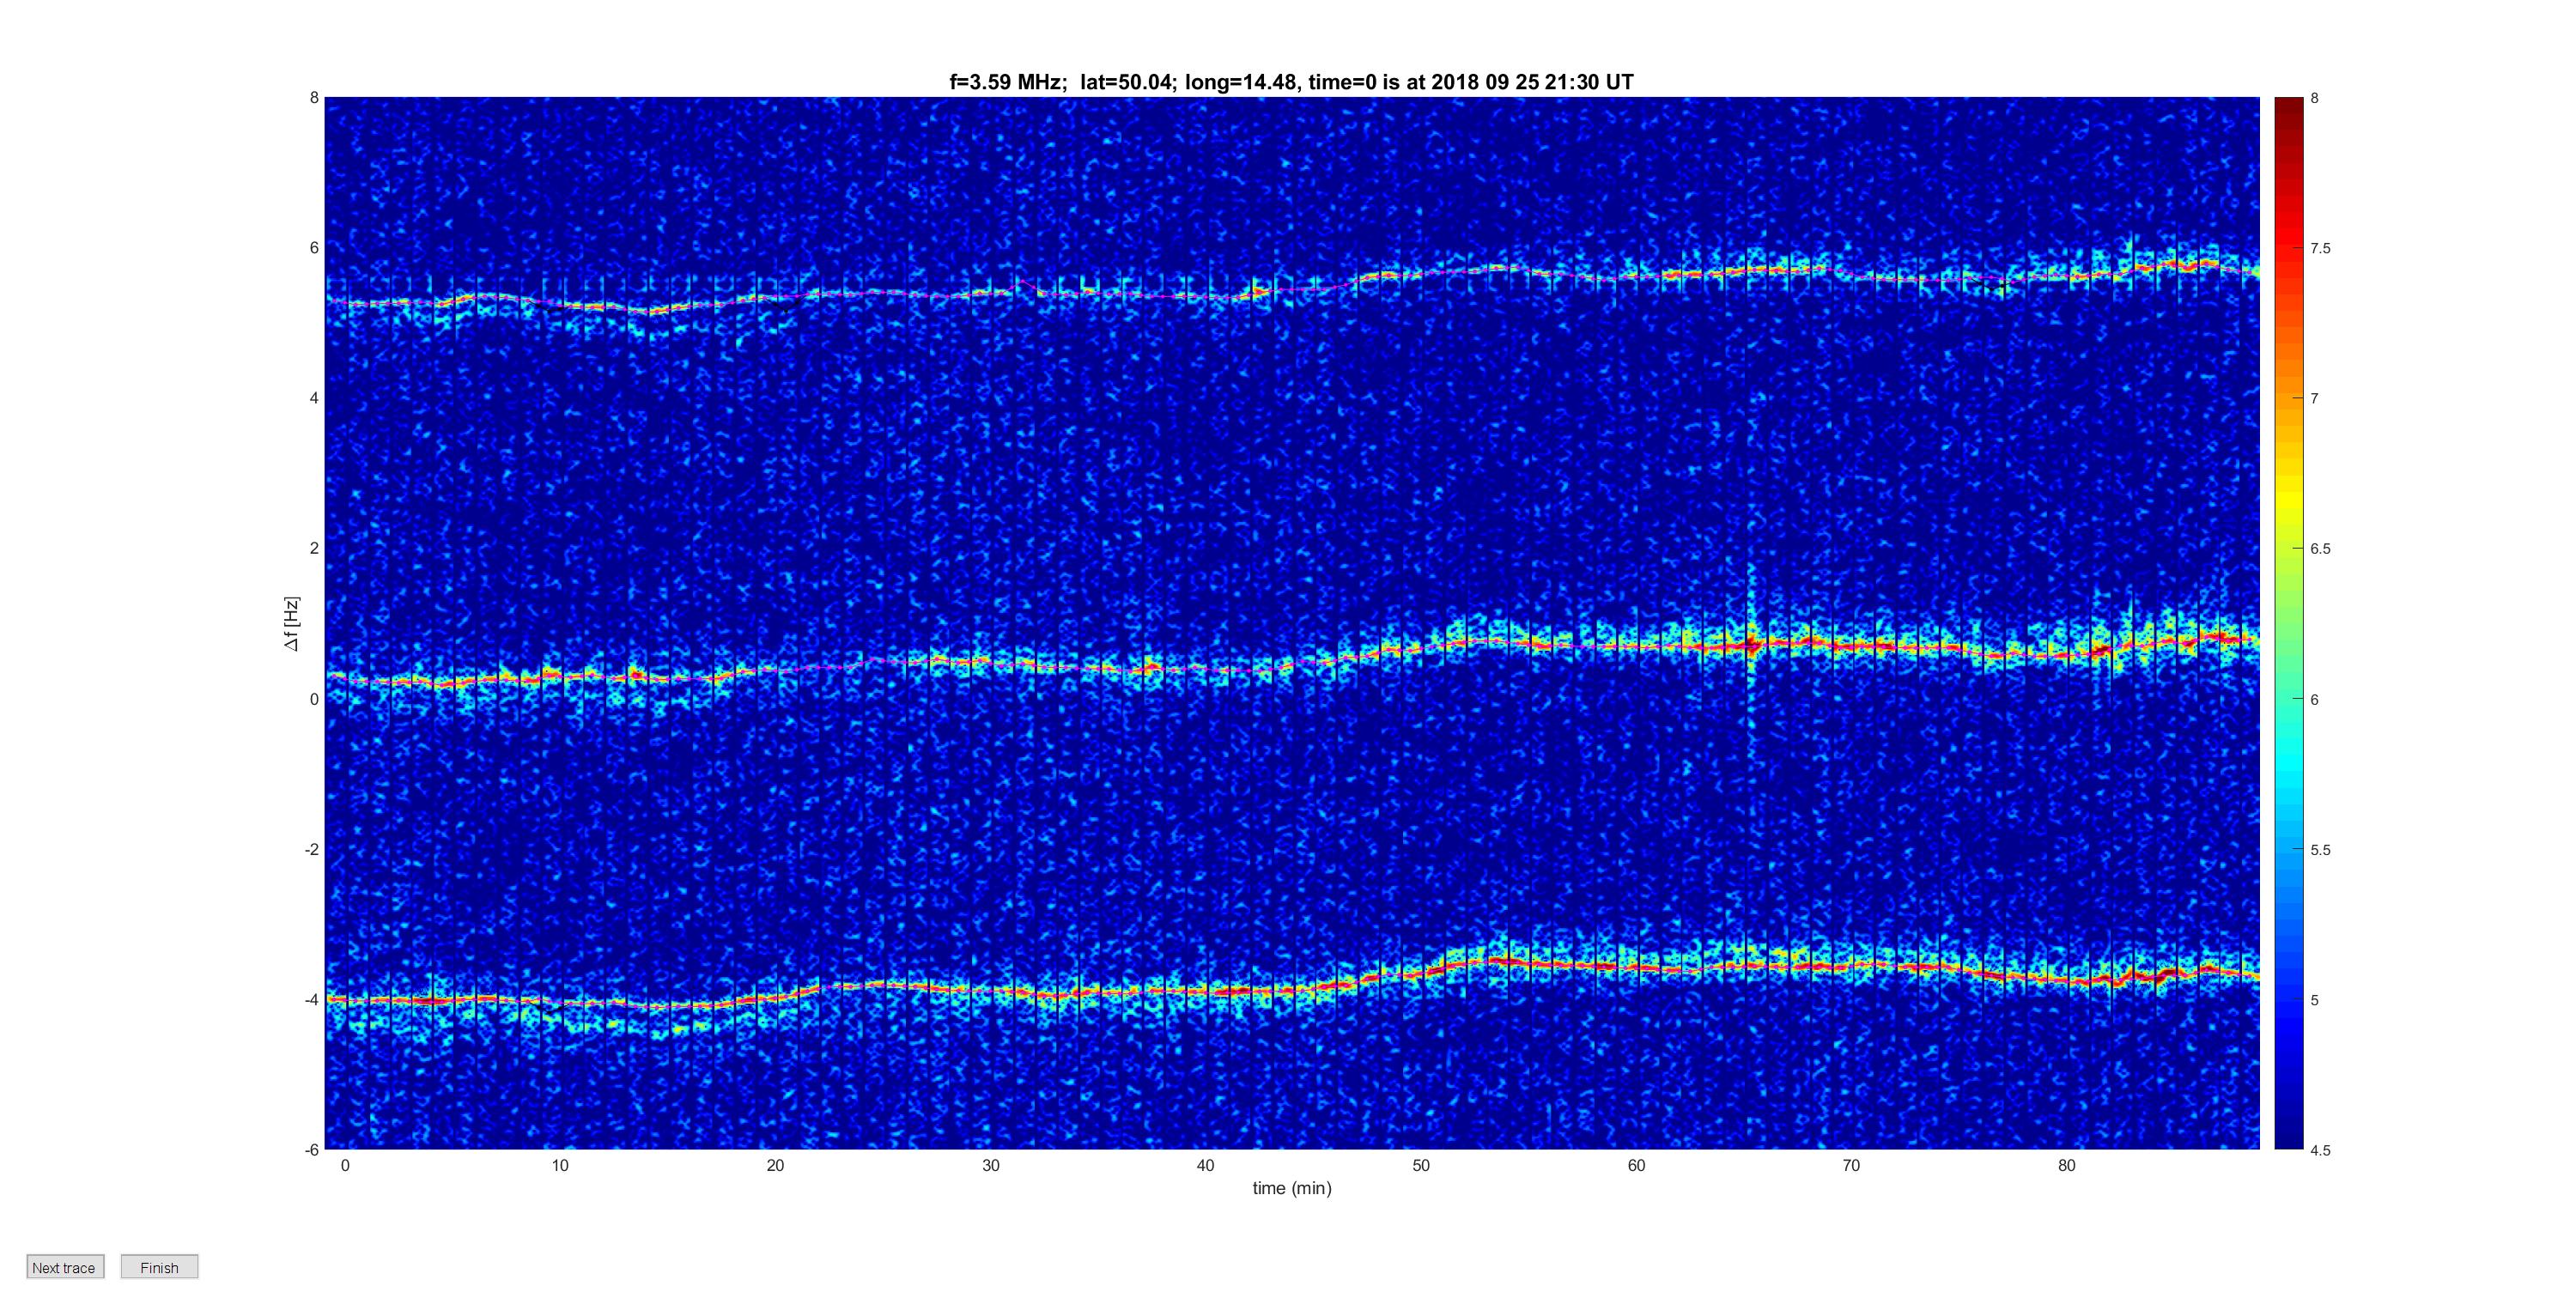Click x-axis tick label 30
The width and height of the screenshot is (2576, 1292).
pos(991,1166)
